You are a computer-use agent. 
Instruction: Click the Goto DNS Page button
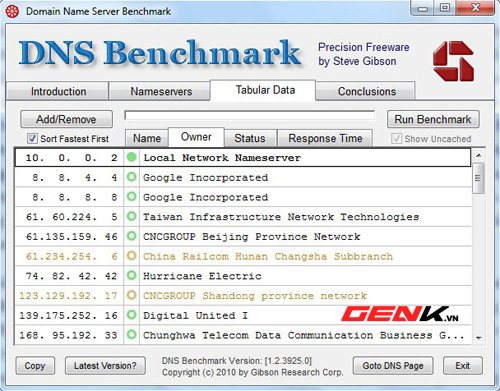[x=393, y=366]
